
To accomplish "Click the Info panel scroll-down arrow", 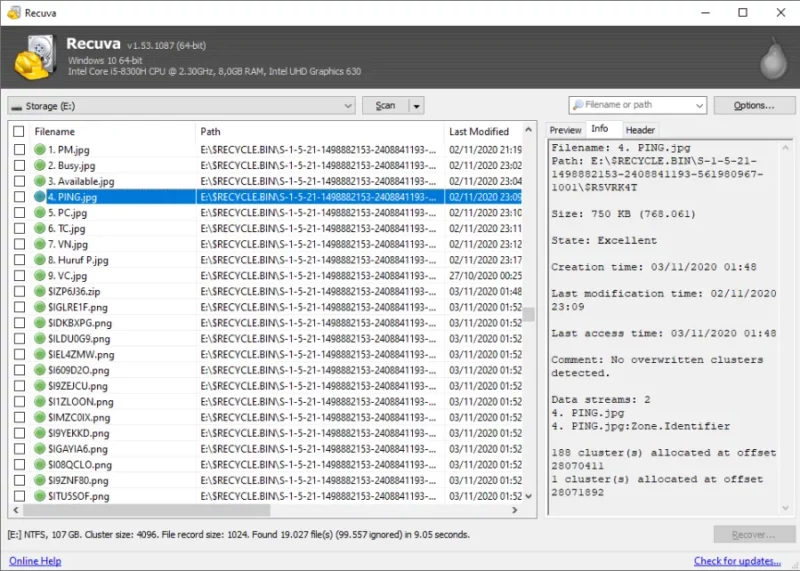I will (x=785, y=508).
